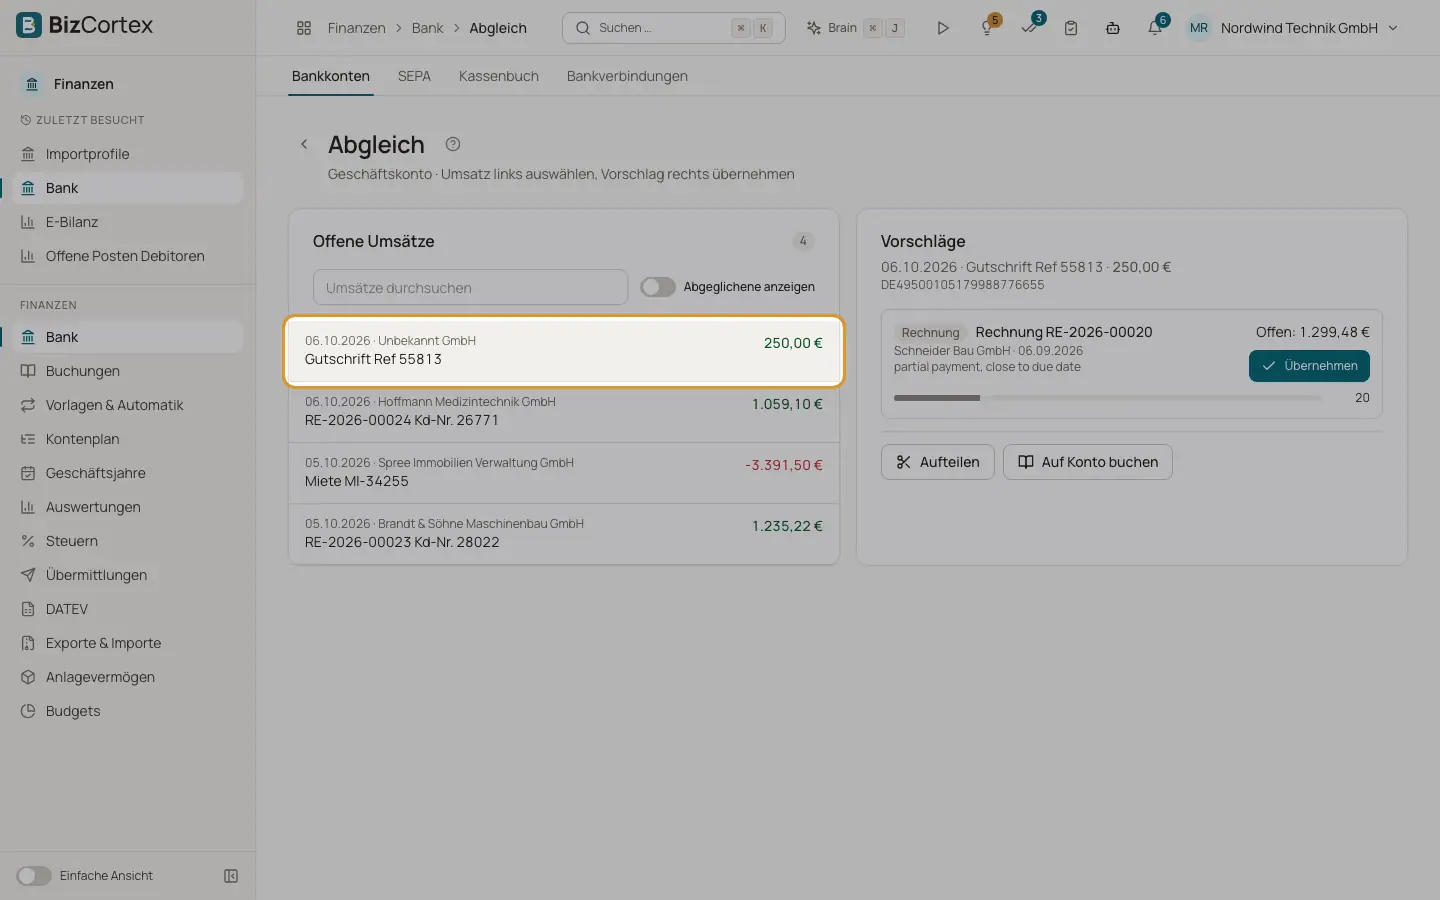Open Brain assistant in the top bar

click(855, 28)
